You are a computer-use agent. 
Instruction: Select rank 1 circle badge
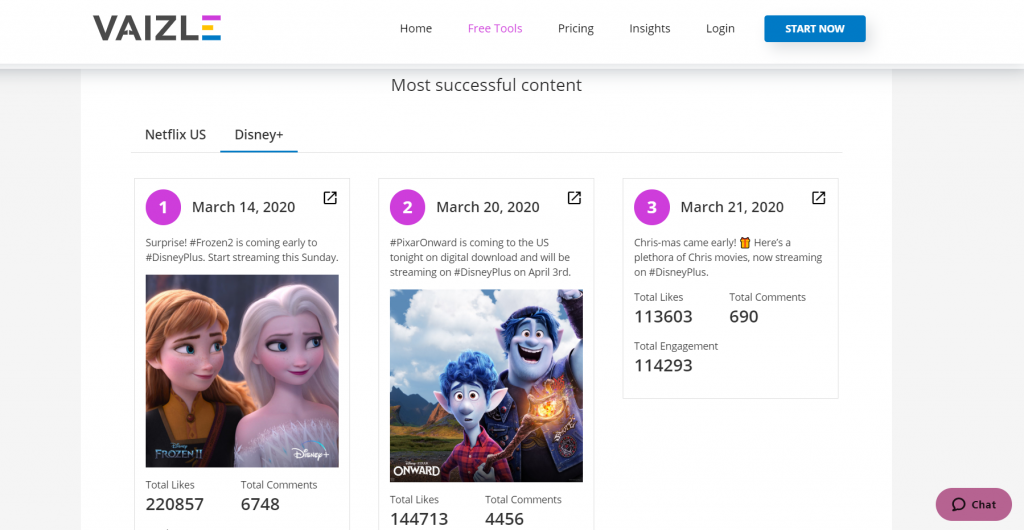pyautogui.click(x=163, y=207)
